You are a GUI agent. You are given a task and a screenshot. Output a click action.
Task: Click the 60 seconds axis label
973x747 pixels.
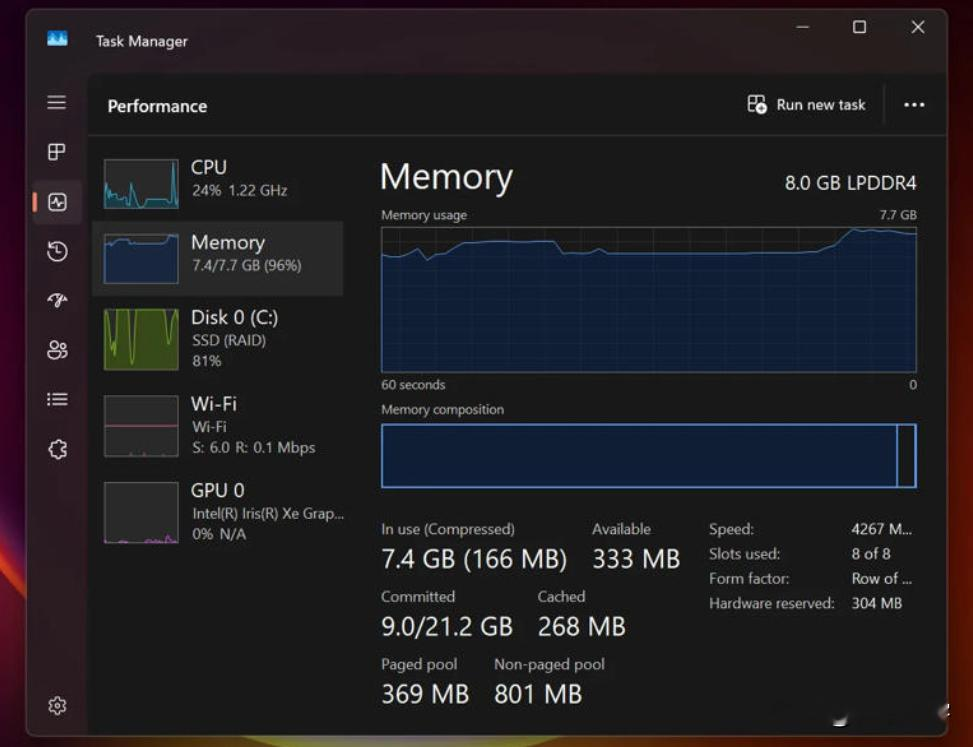[x=413, y=385]
